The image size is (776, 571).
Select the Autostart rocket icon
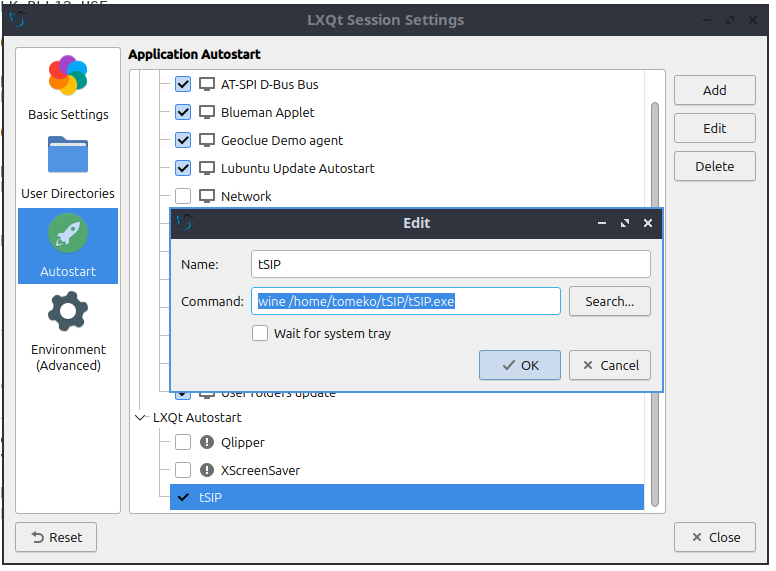68,233
